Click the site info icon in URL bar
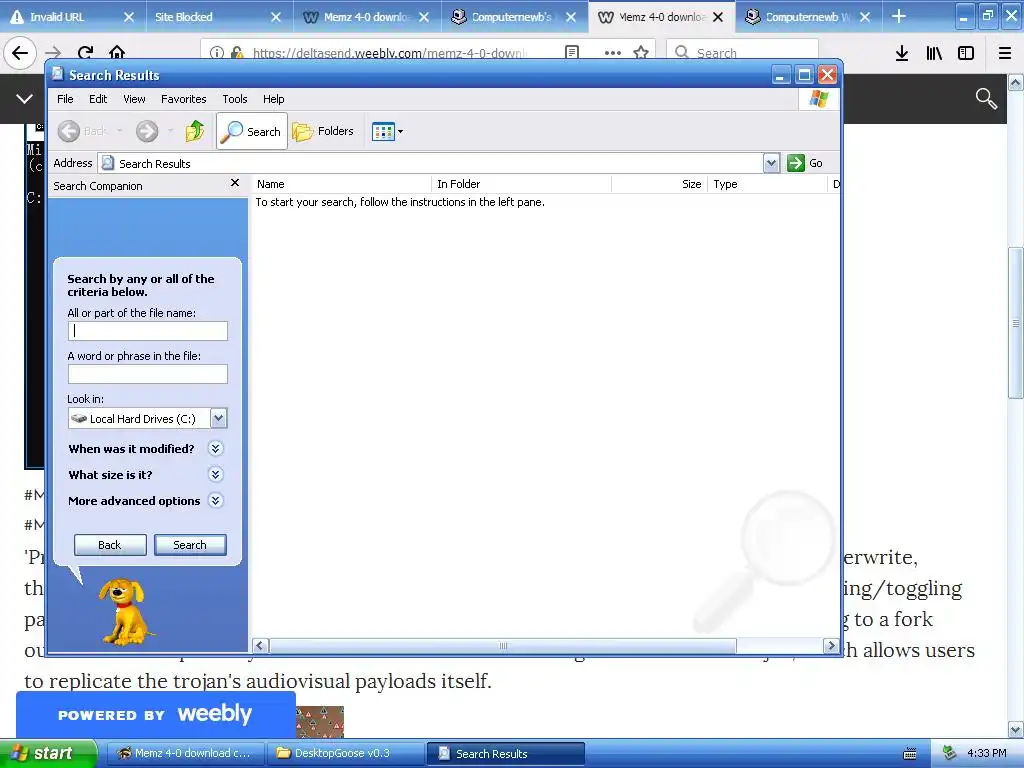The image size is (1024, 768). pos(217,53)
